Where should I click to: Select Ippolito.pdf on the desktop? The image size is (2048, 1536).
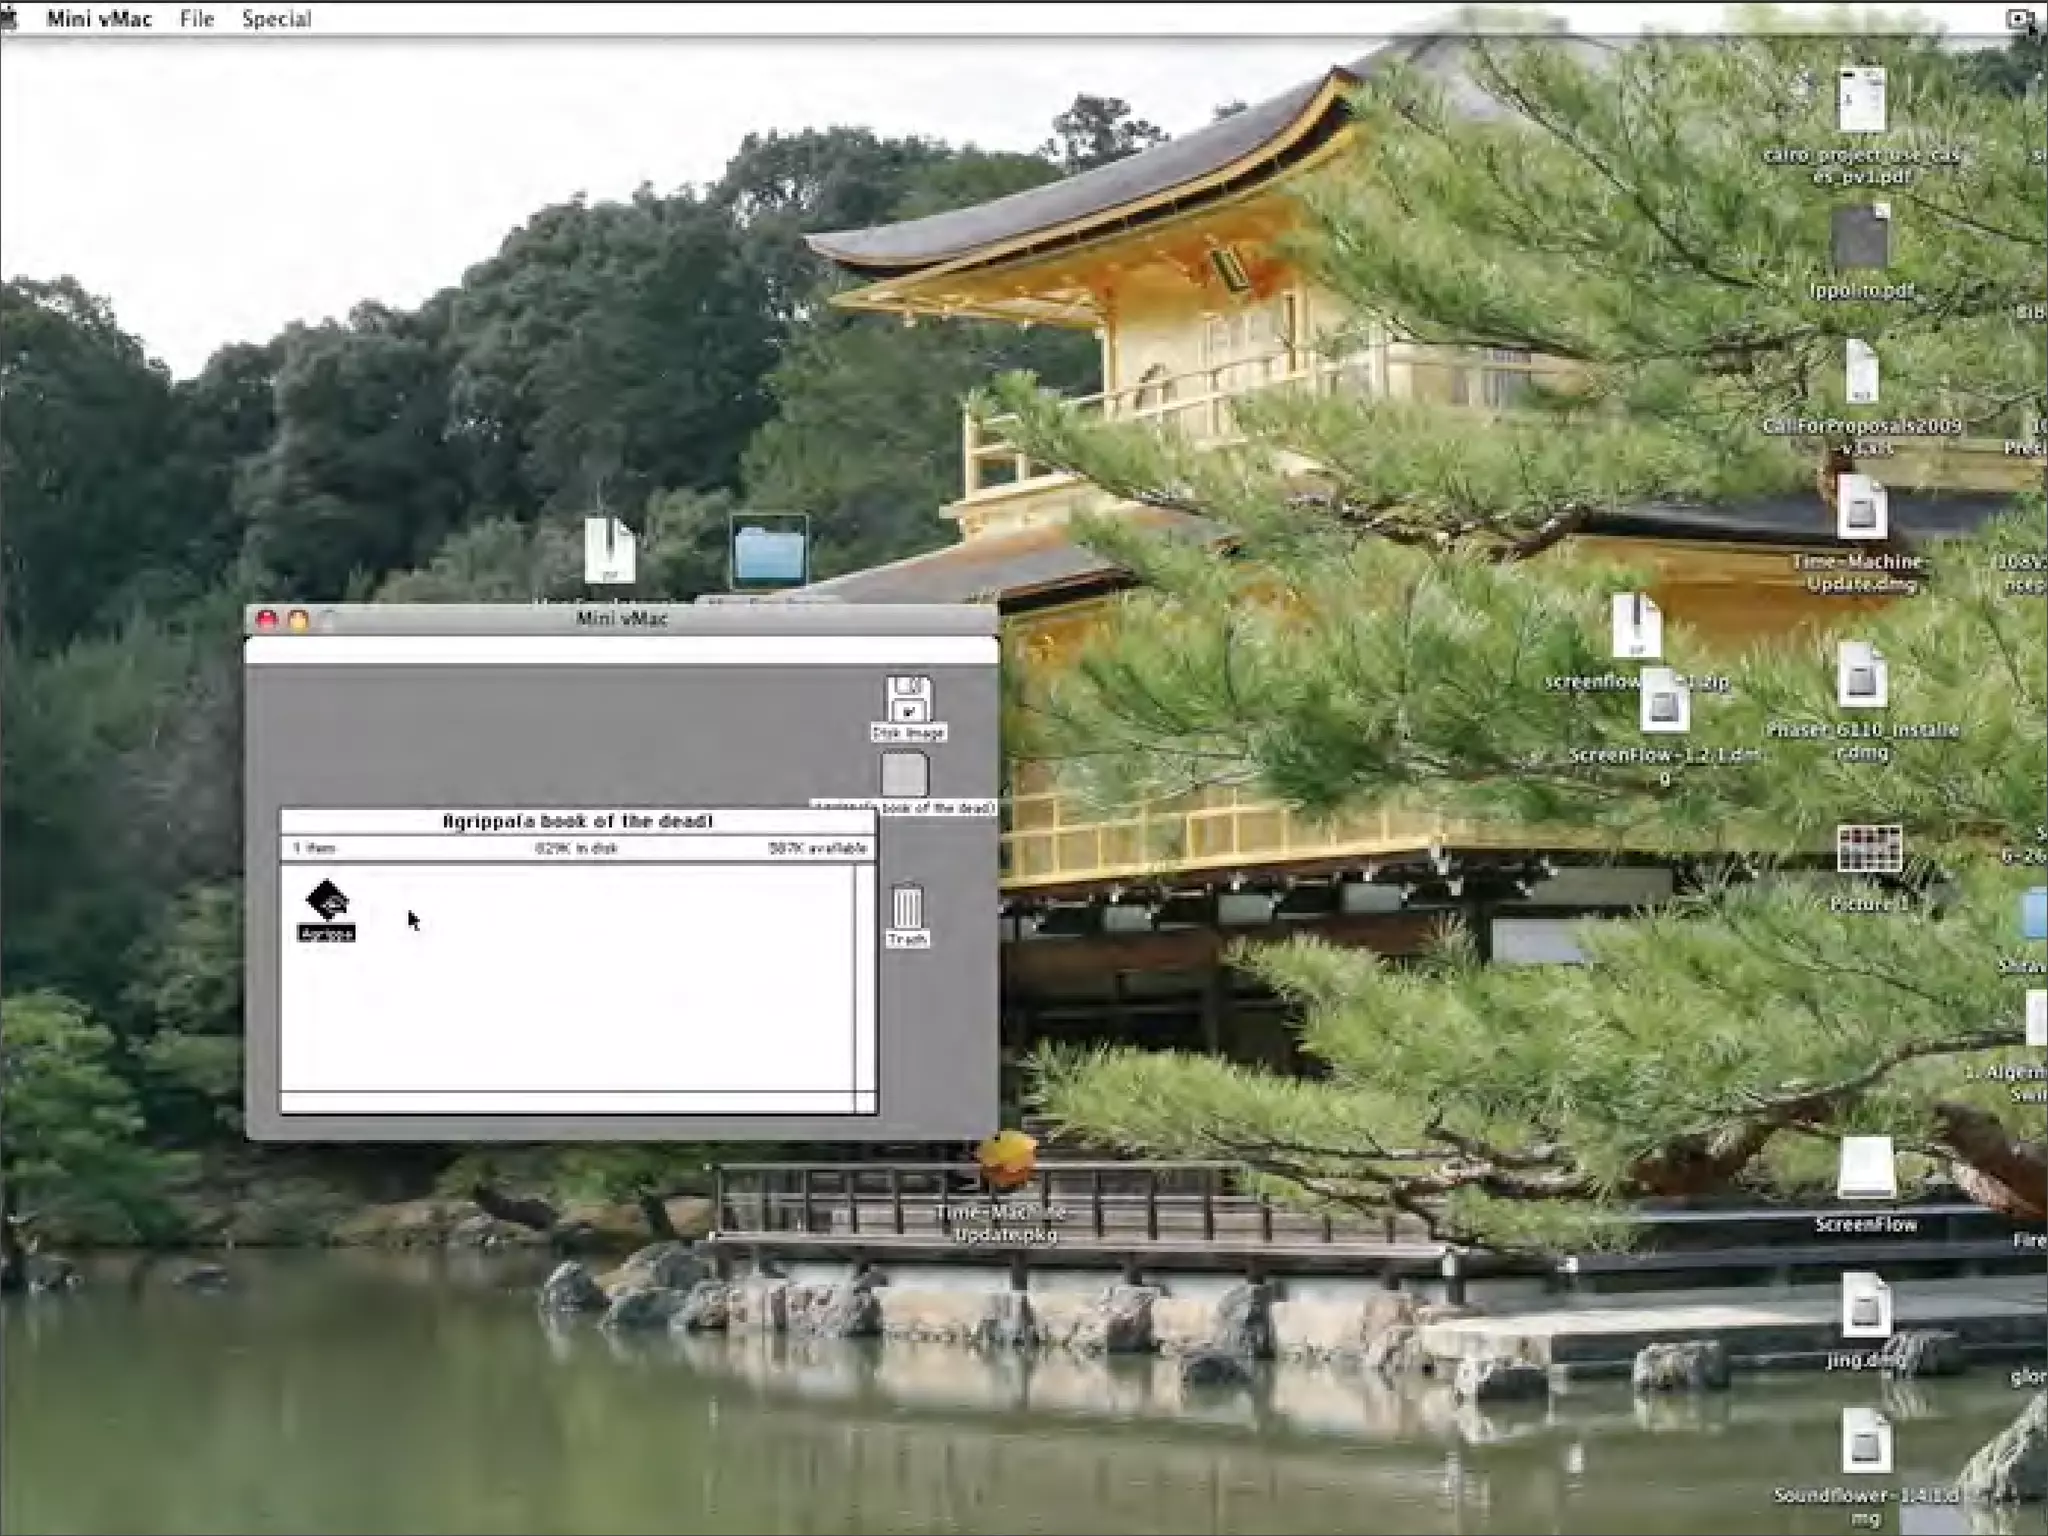click(1860, 238)
